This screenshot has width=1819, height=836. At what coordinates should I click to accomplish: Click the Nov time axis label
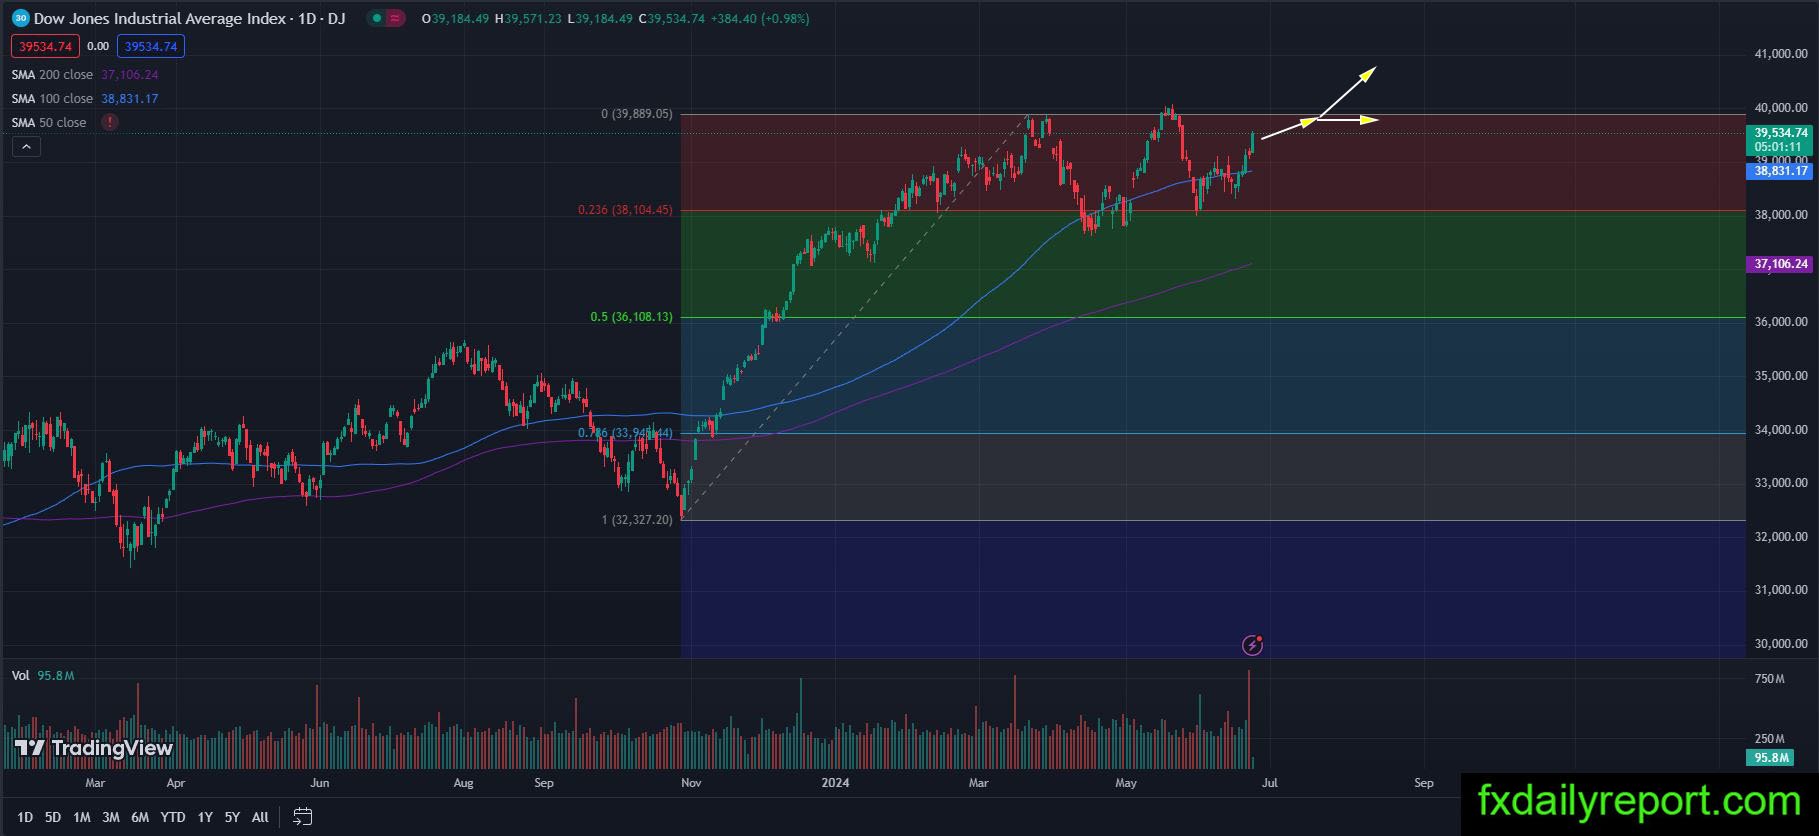[691, 783]
